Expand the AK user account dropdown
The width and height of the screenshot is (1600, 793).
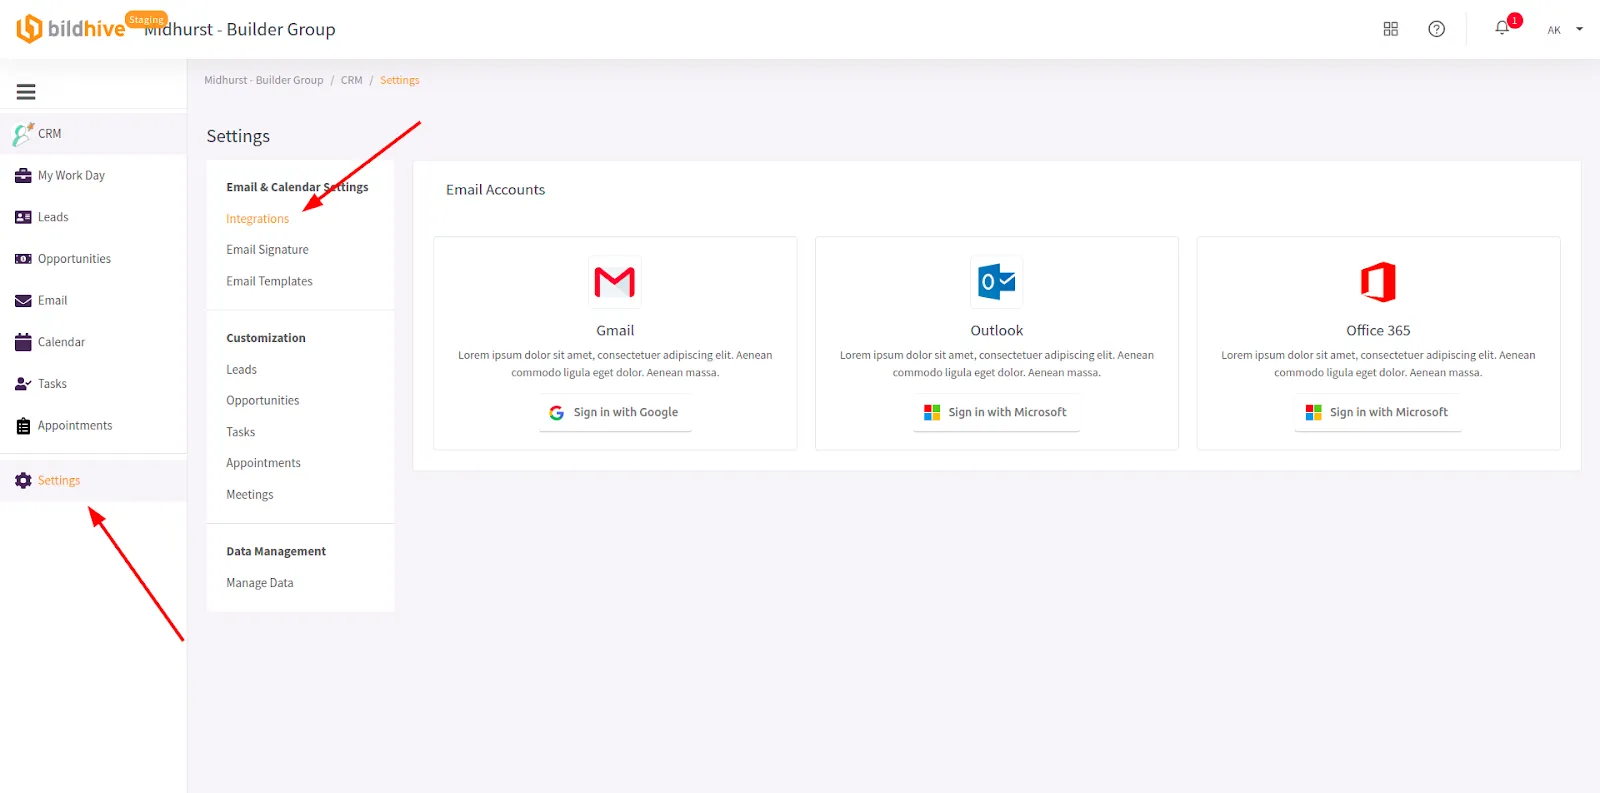pos(1565,30)
